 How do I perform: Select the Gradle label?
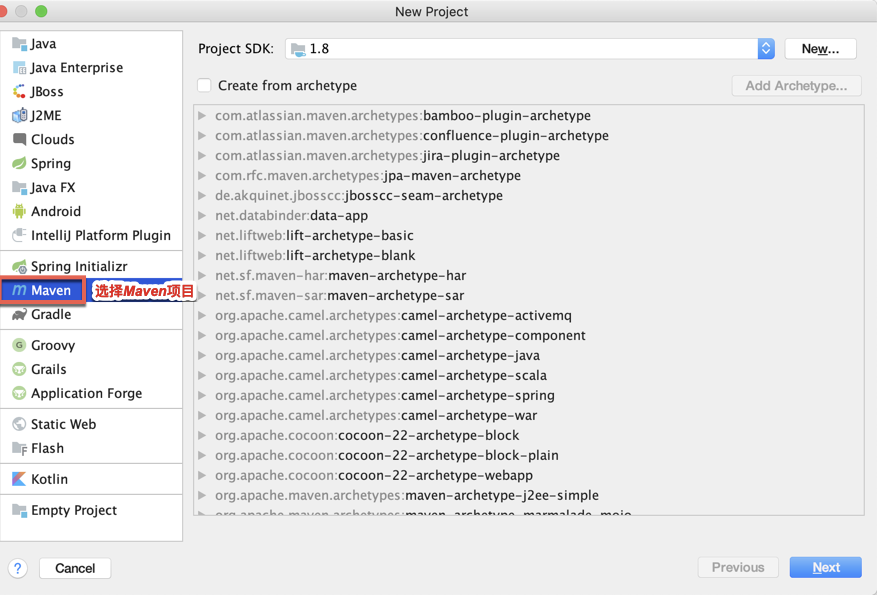[51, 314]
